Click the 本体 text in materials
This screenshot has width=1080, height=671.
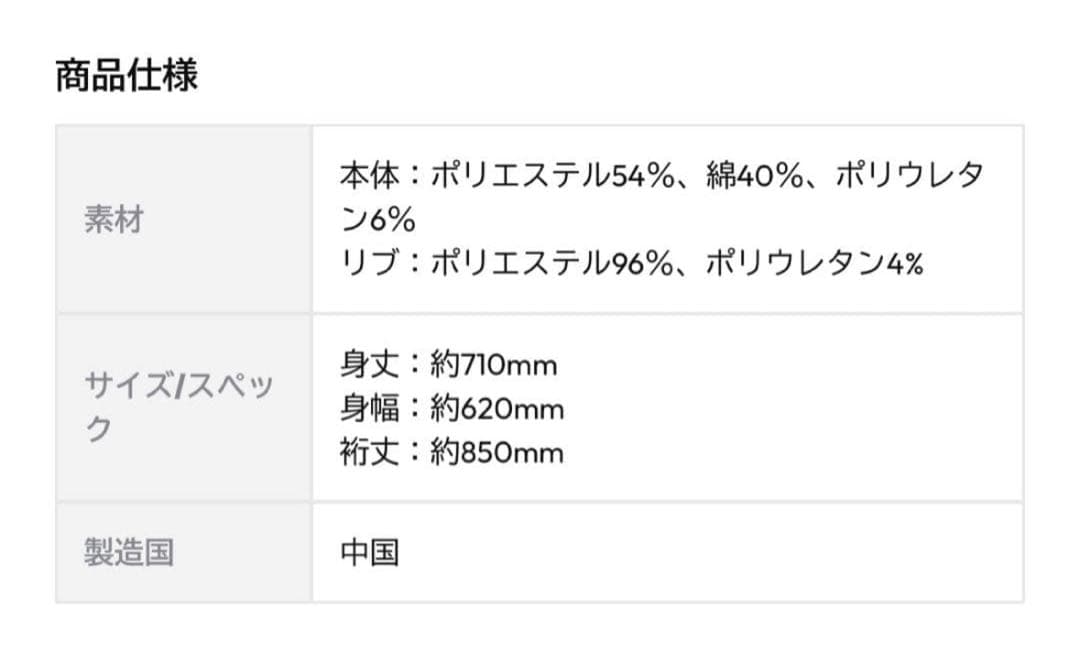click(369, 176)
